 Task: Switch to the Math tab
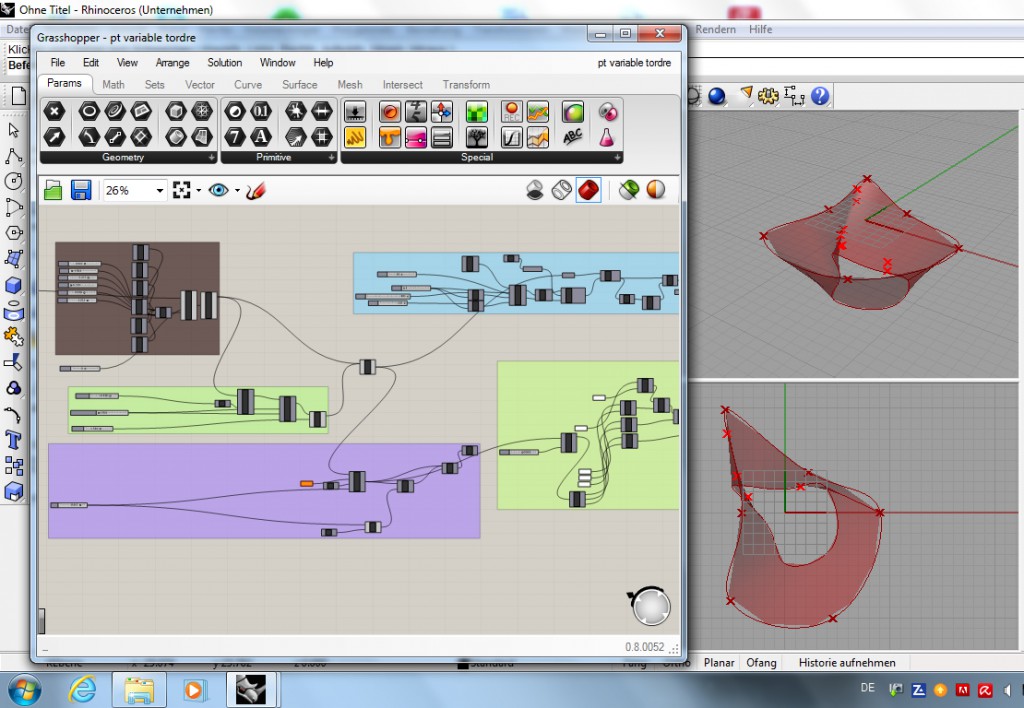(x=113, y=85)
